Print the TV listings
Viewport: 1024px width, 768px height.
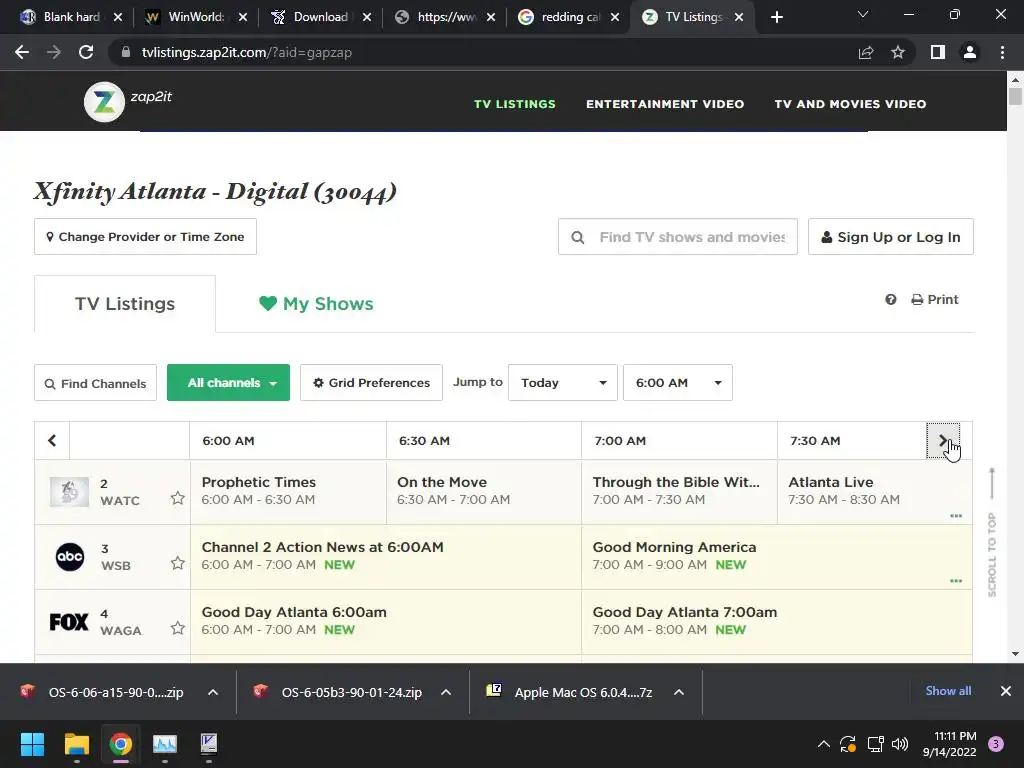(x=935, y=300)
